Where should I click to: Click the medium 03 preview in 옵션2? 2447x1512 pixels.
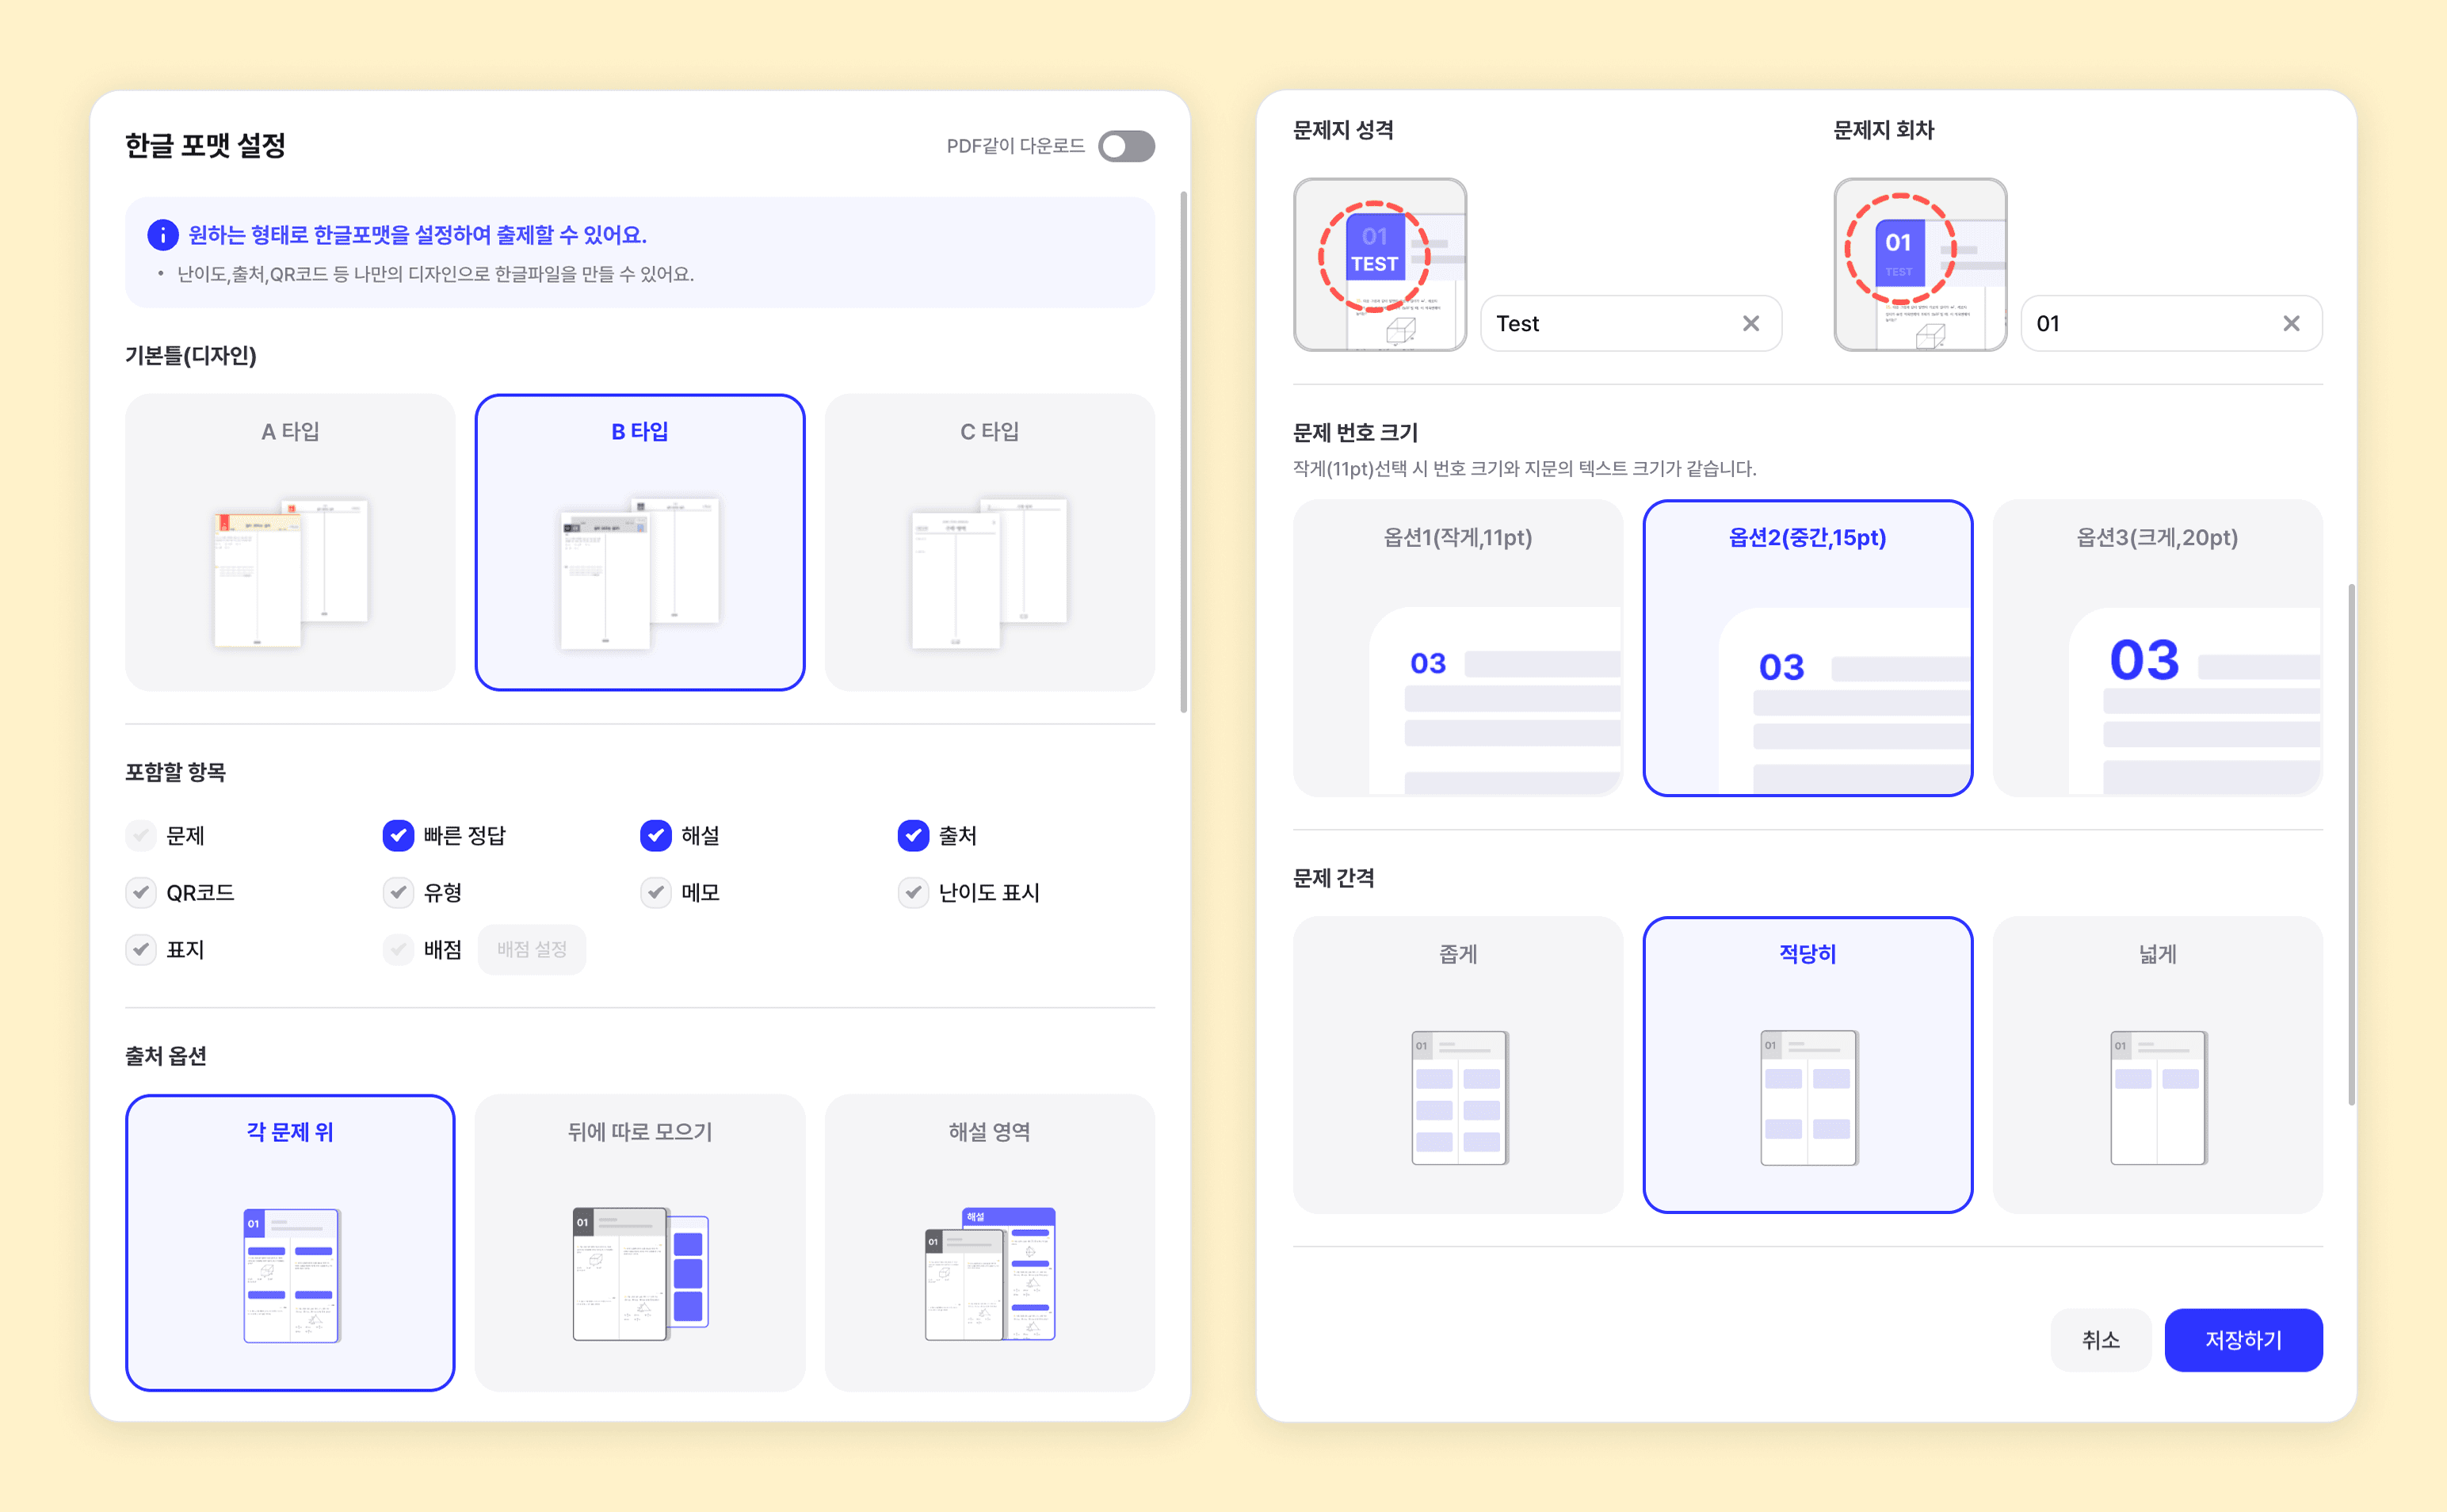click(x=1781, y=667)
